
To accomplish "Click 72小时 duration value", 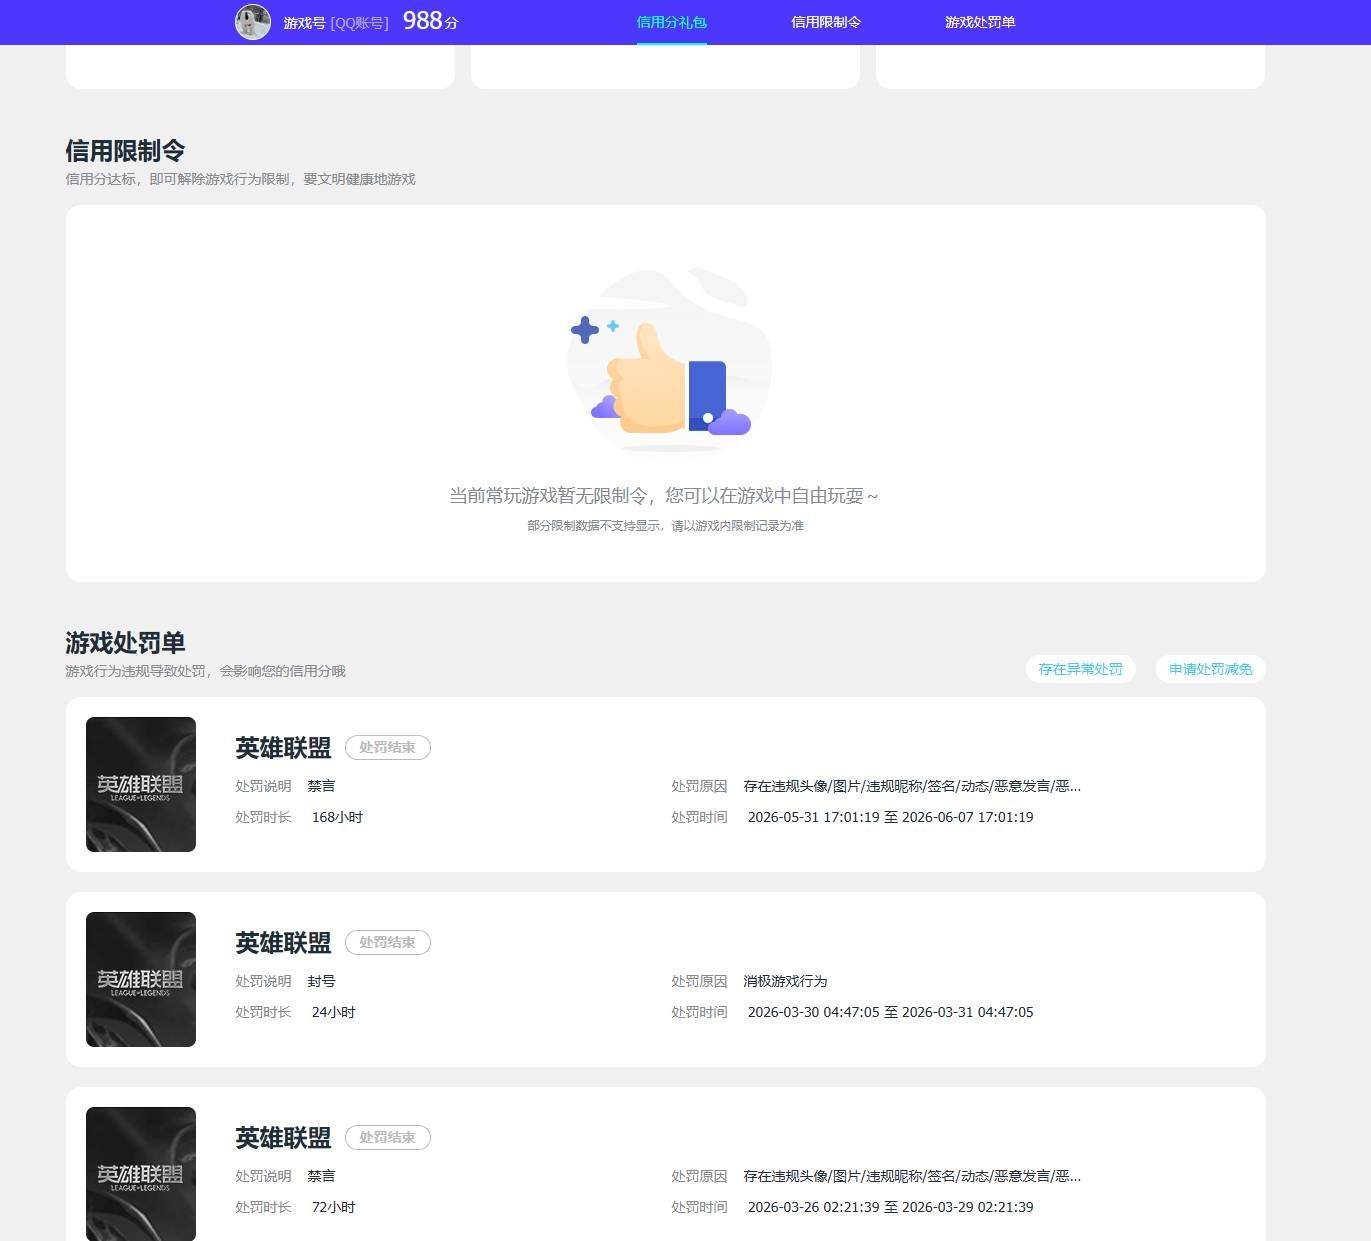I will (x=333, y=1207).
